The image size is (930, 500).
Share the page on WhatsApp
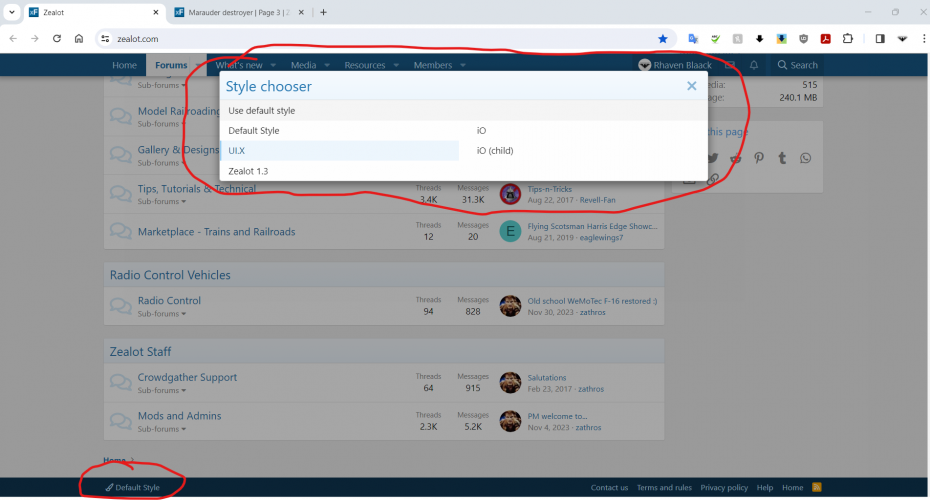(x=805, y=158)
